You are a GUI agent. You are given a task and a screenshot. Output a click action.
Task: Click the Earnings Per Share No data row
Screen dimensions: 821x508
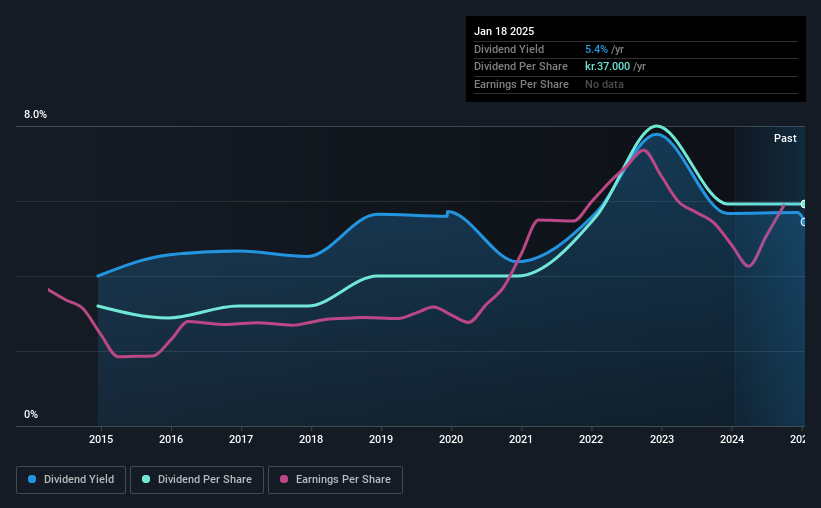(636, 84)
